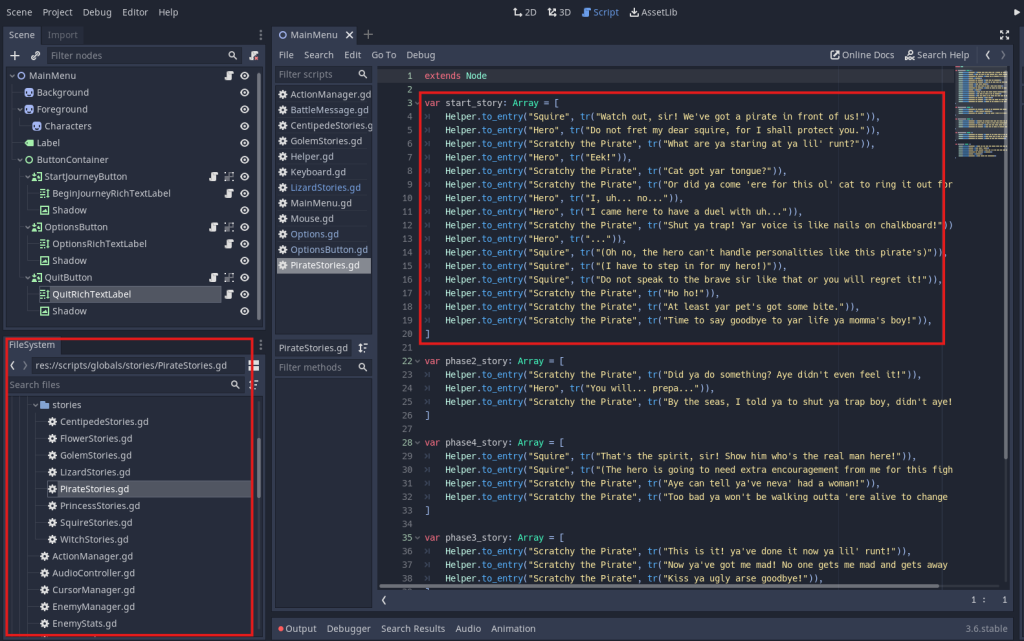Switch to the Debugger bottom panel tab
The width and height of the screenshot is (1024, 641).
click(349, 629)
